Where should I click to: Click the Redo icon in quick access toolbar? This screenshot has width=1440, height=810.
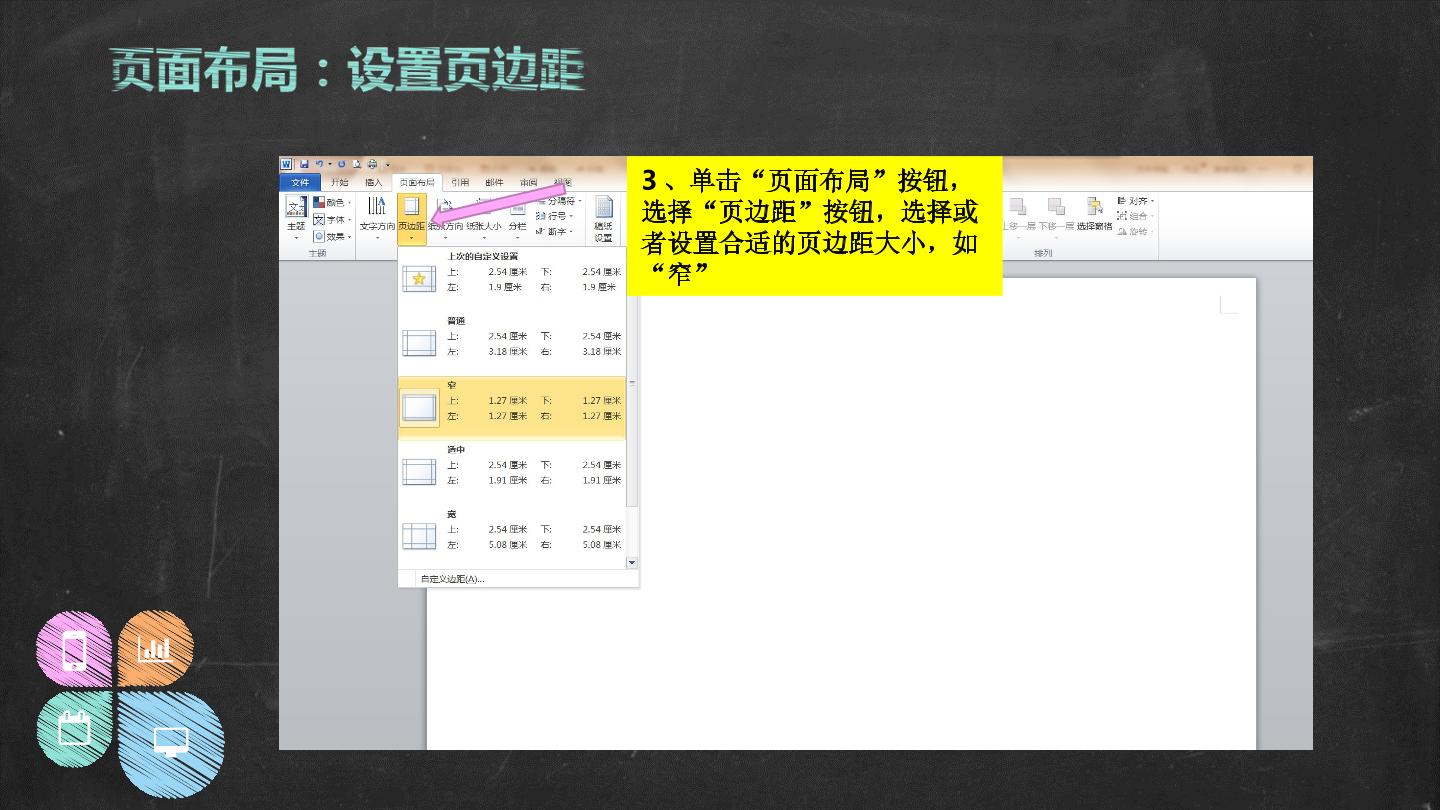341,164
